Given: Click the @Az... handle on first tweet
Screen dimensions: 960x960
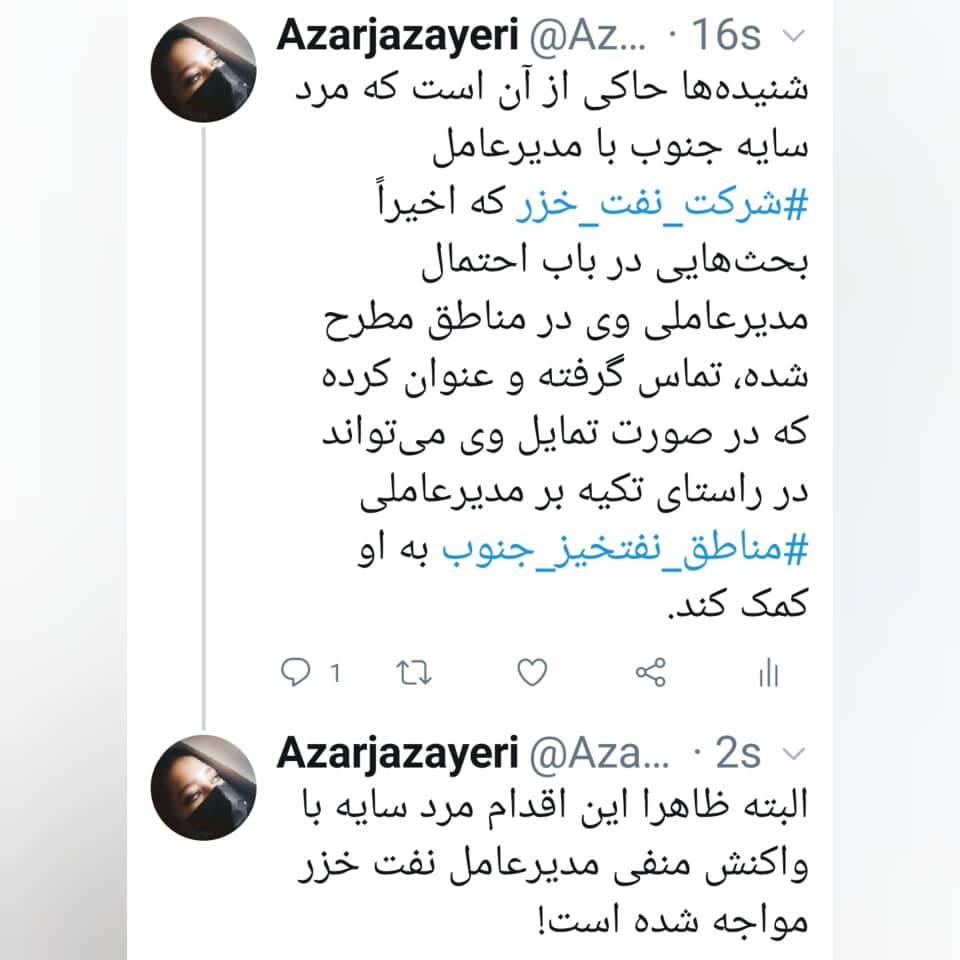Looking at the screenshot, I should [588, 36].
